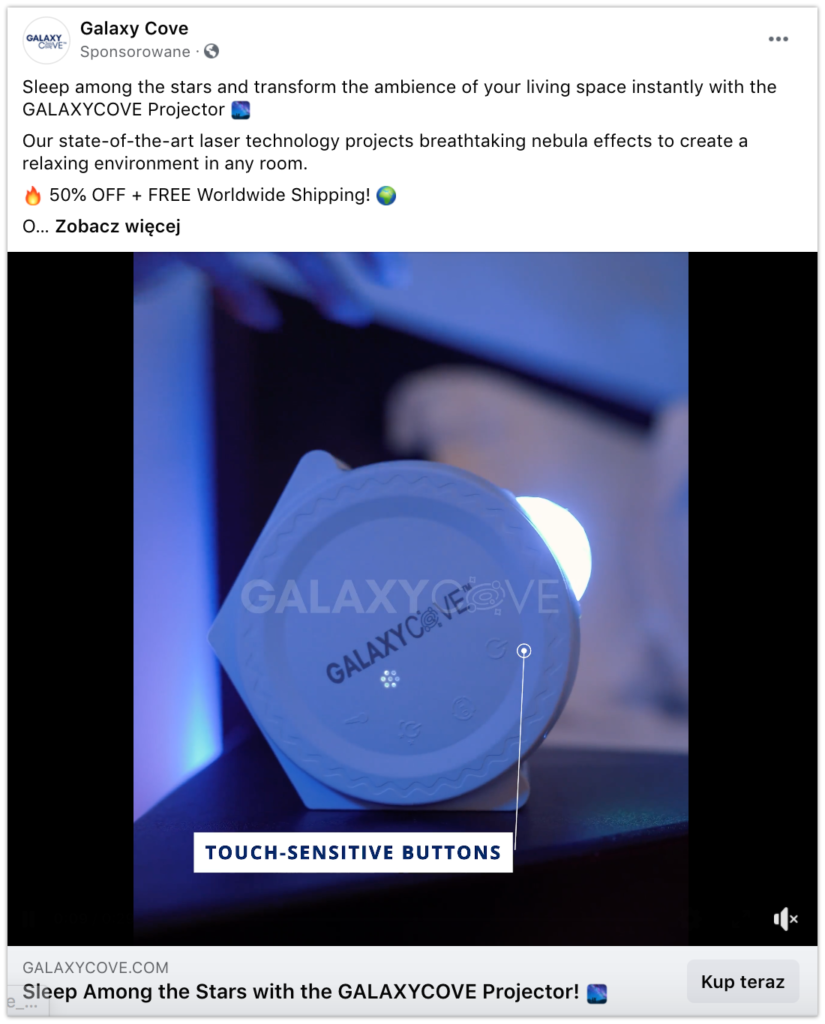
Task: Click the galaxy emoji in the ad headline
Action: pyautogui.click(x=597, y=993)
